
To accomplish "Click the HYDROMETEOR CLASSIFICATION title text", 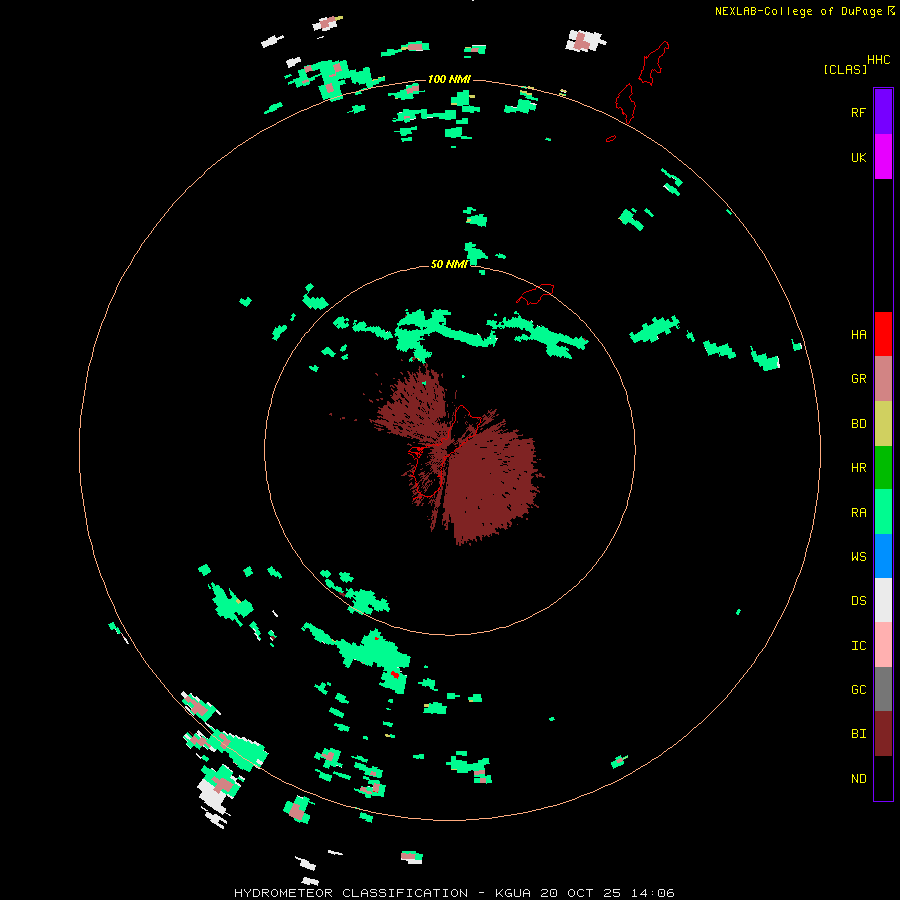I will tap(351, 893).
